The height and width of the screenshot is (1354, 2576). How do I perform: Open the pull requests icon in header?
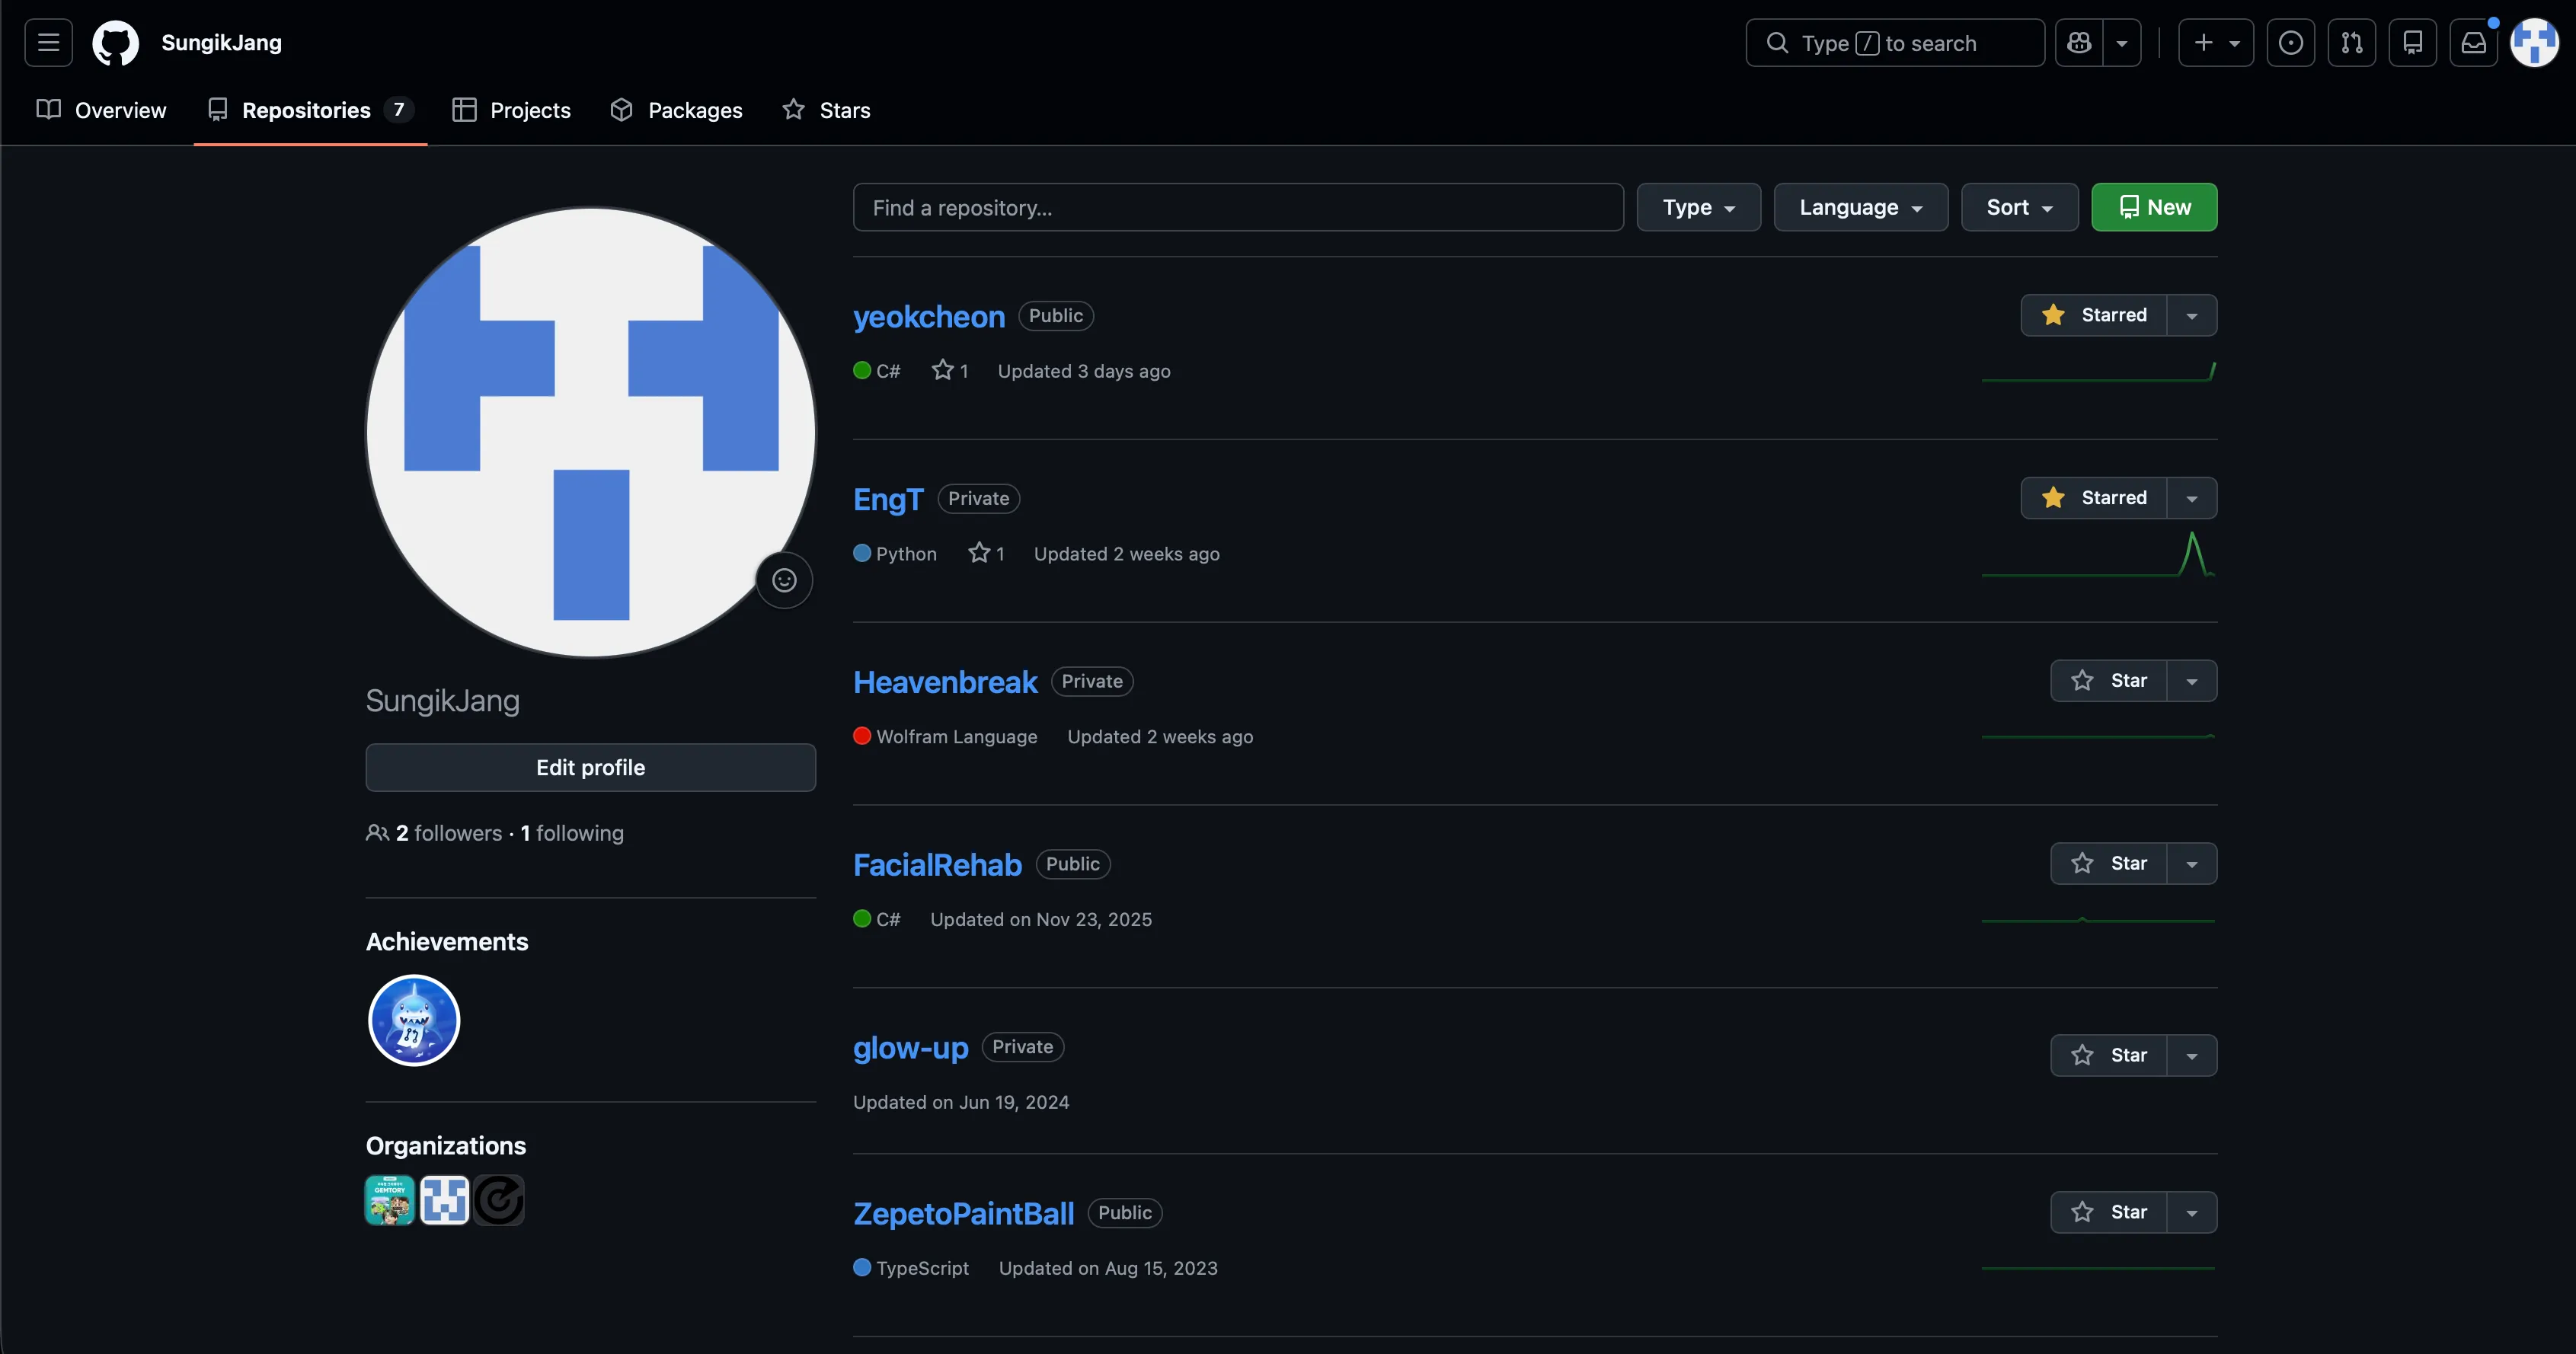2352,43
